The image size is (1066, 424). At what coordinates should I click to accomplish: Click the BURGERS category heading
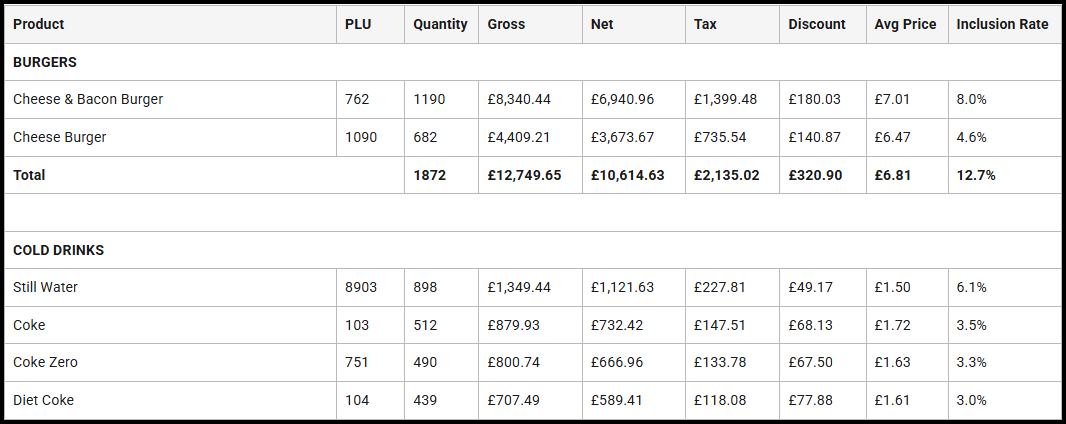tap(45, 62)
